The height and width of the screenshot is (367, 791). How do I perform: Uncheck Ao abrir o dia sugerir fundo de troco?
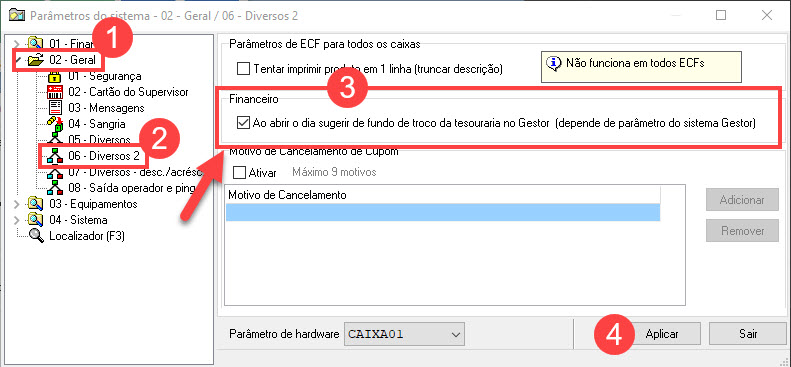click(x=243, y=123)
